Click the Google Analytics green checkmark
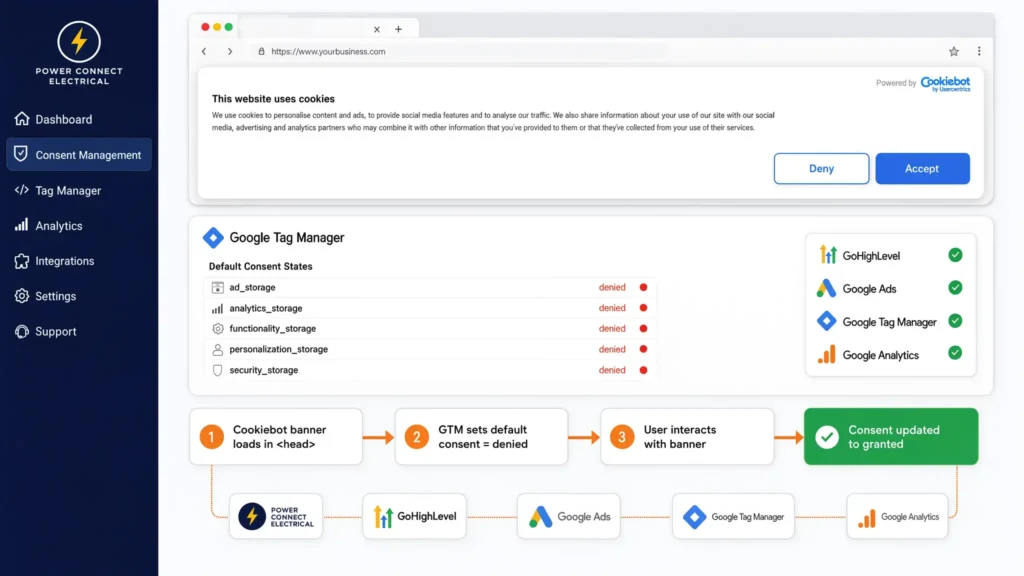This screenshot has width=1024, height=576. [x=955, y=353]
